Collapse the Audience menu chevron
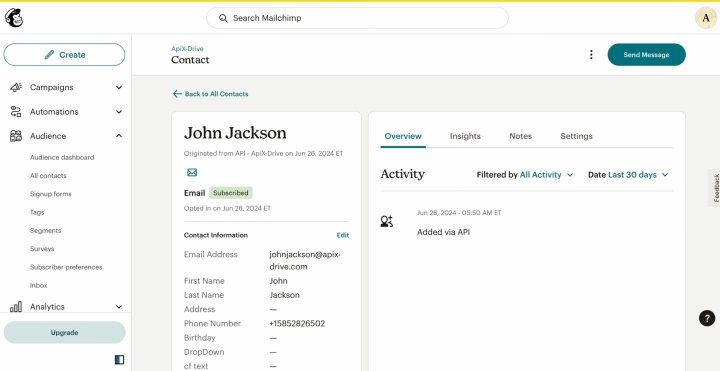The image size is (720, 371). pyautogui.click(x=119, y=136)
